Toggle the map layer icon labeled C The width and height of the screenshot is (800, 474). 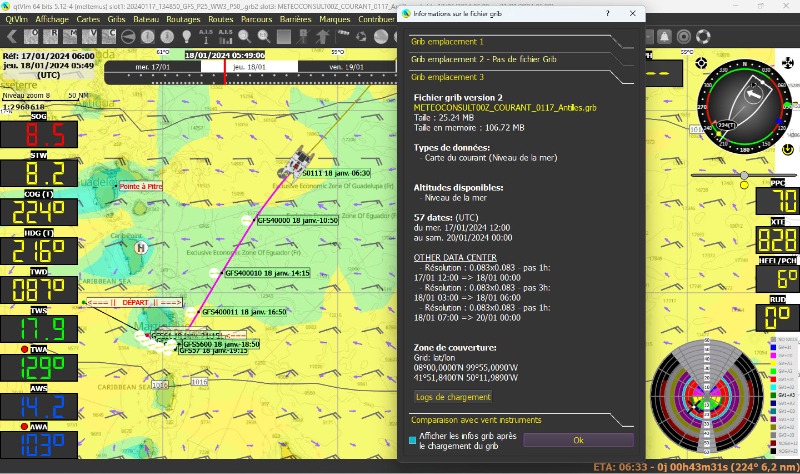[x=109, y=36]
